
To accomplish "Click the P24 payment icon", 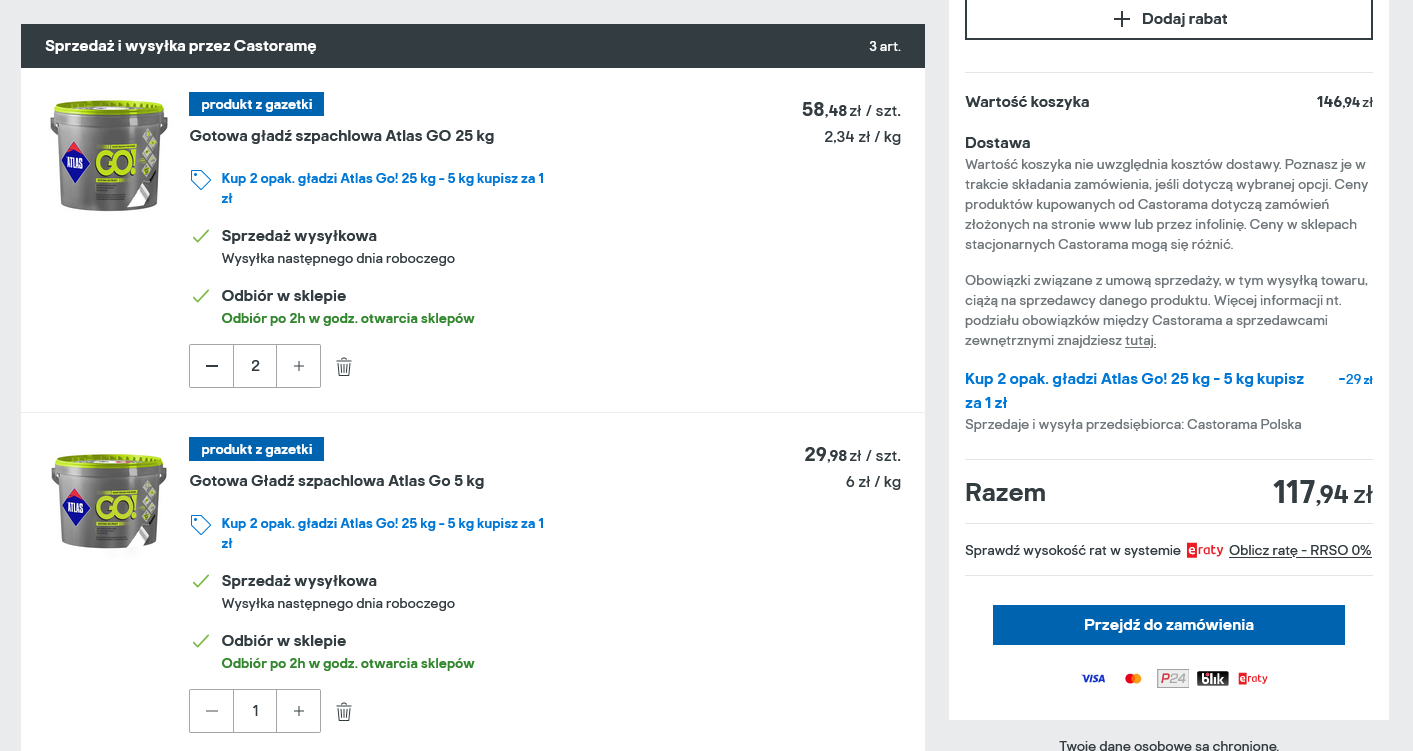I will [x=1172, y=679].
